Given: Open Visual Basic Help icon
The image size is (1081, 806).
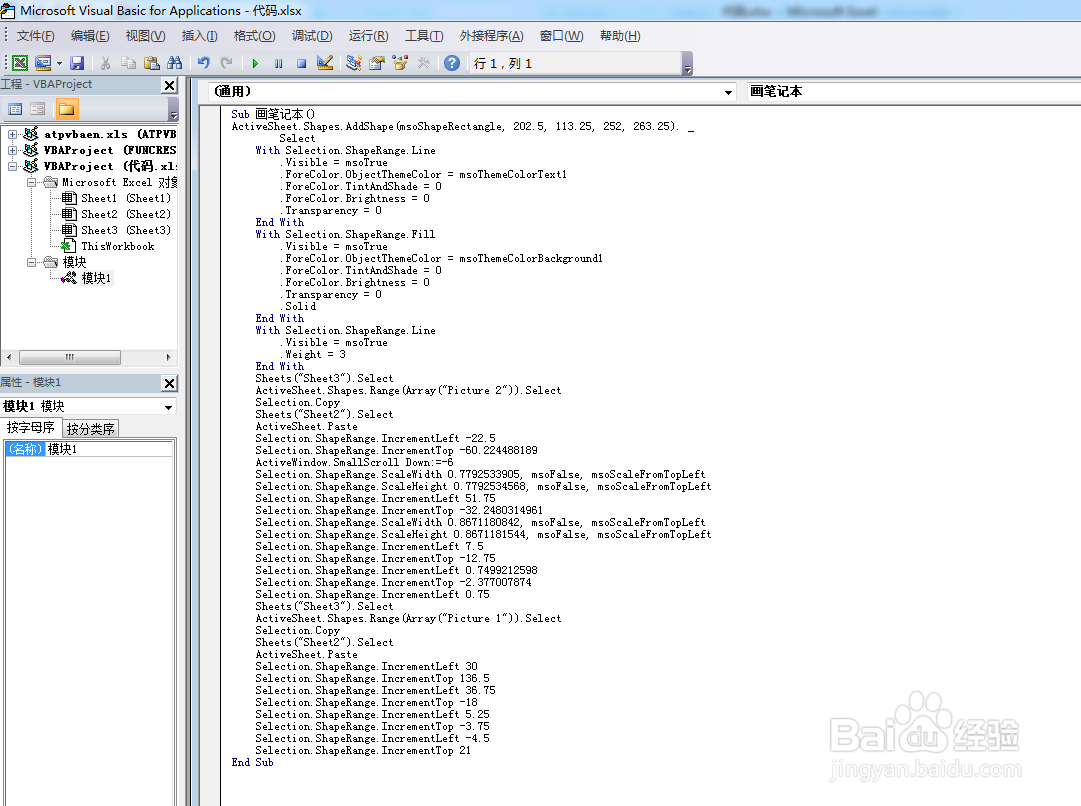Looking at the screenshot, I should pos(452,63).
